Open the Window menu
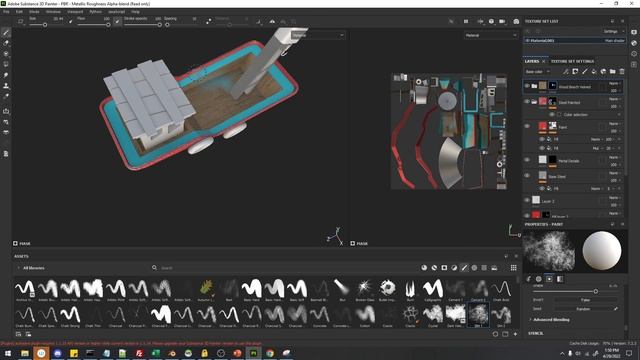The image size is (640, 360). coord(53,12)
